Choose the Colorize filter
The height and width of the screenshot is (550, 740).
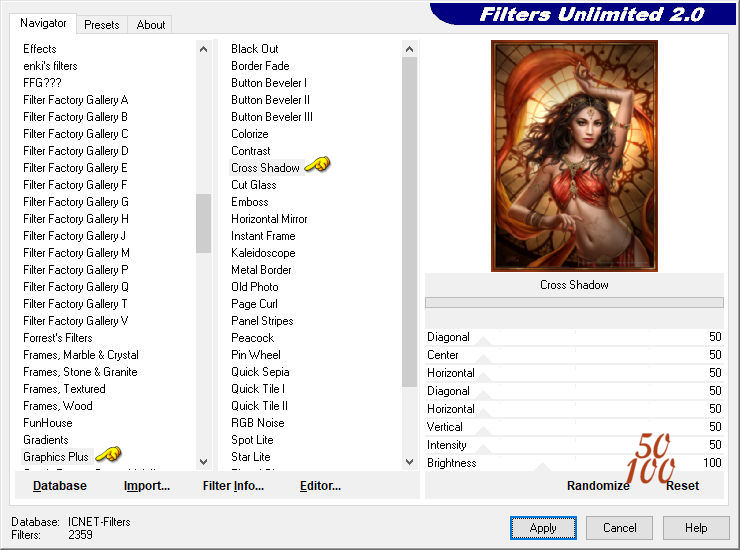point(250,134)
